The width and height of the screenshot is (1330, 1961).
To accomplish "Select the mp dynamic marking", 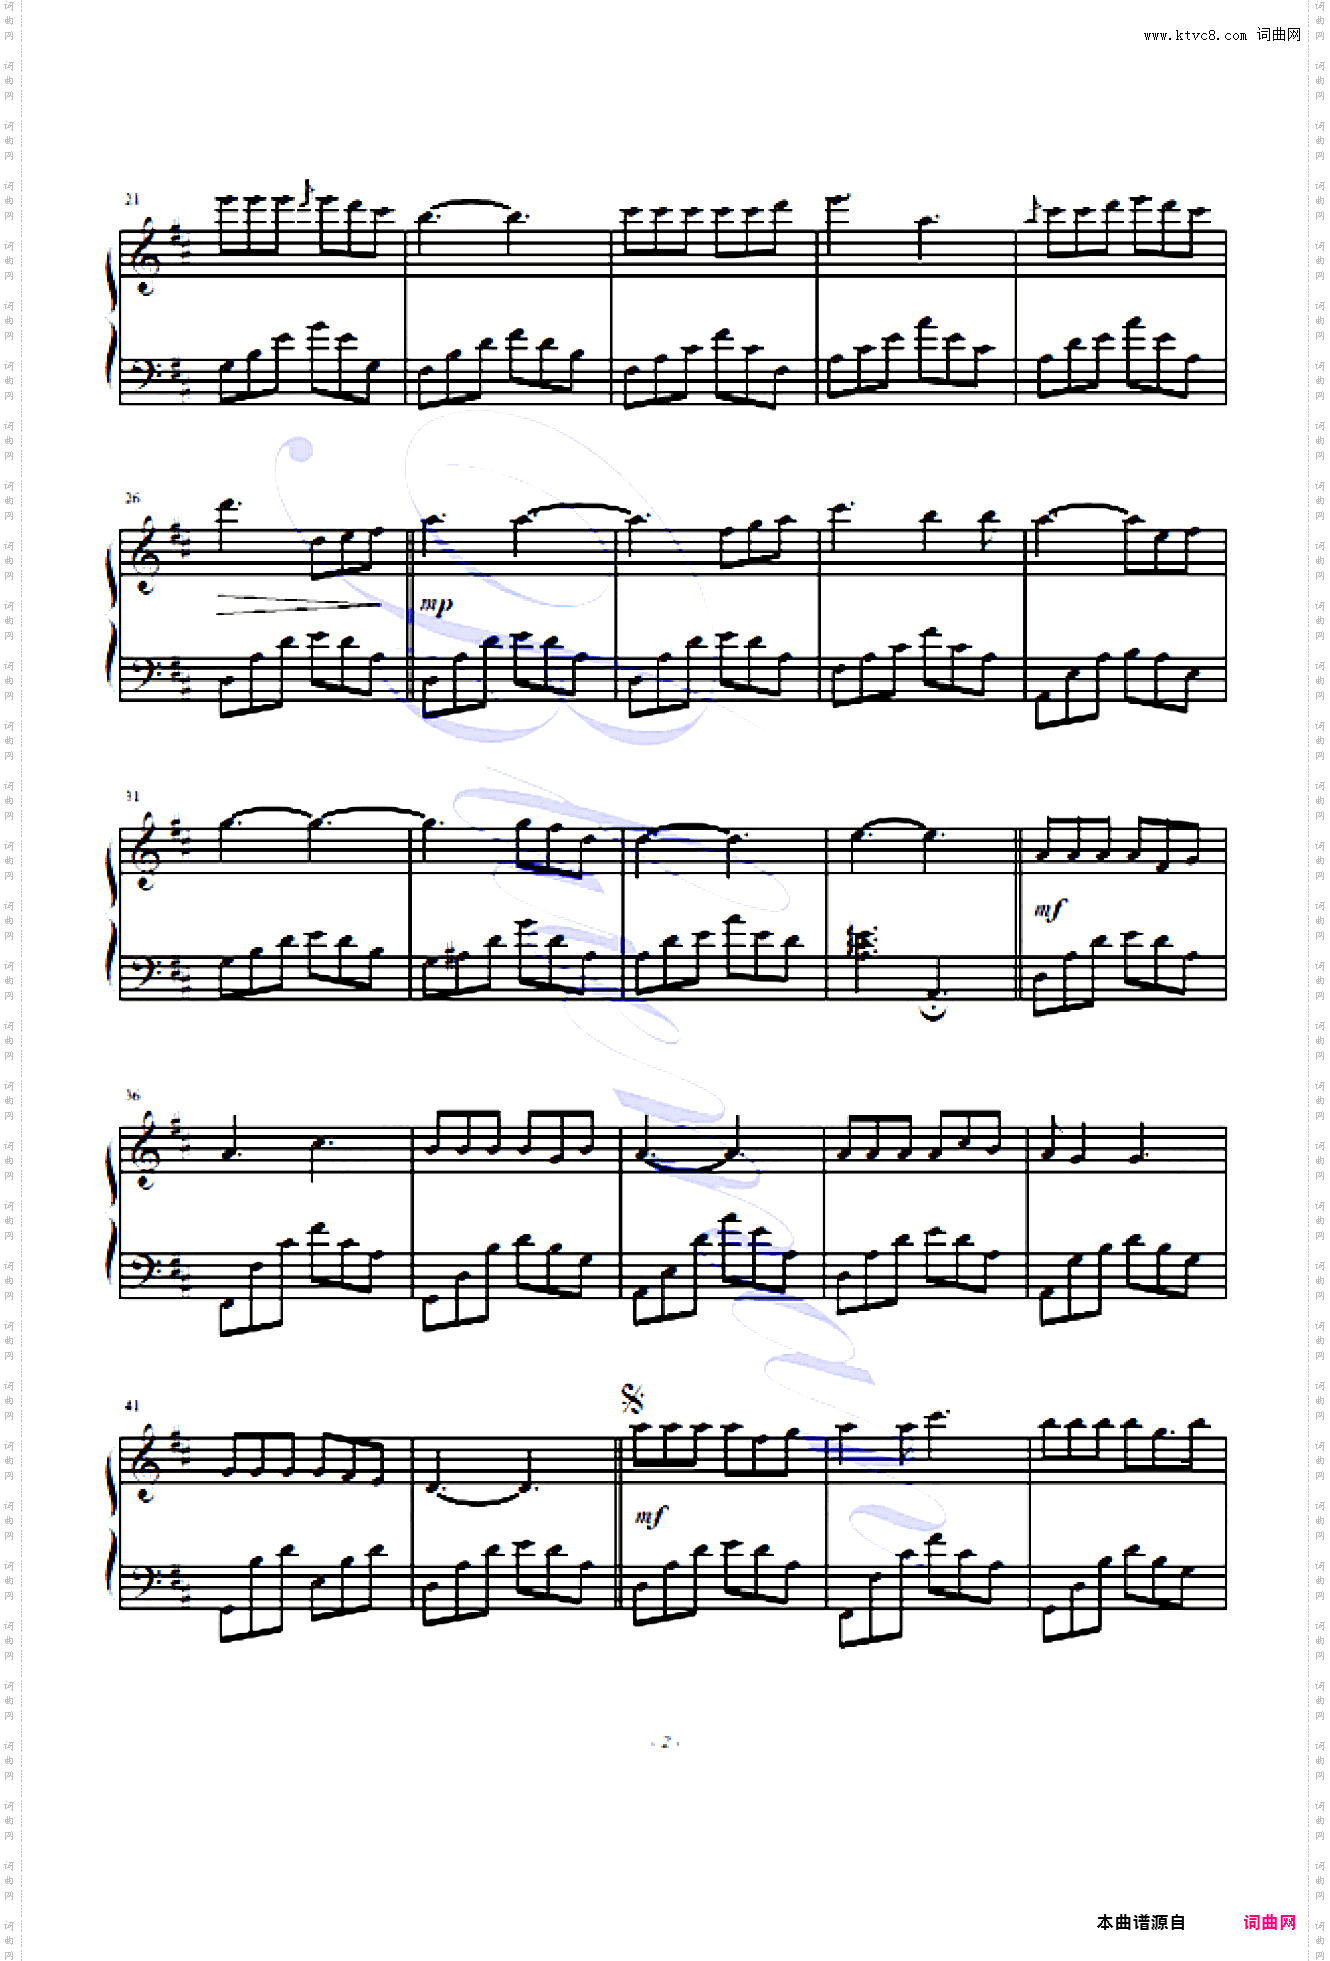I will click(436, 604).
